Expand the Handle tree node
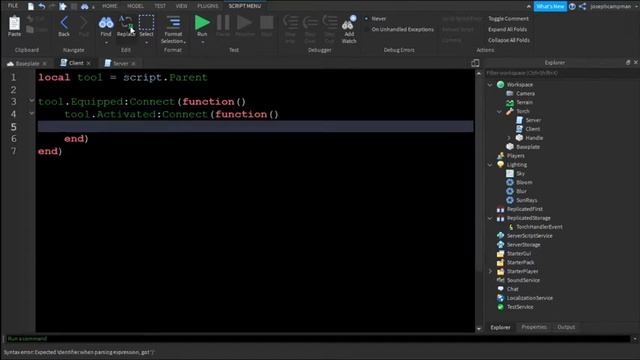 (509, 138)
